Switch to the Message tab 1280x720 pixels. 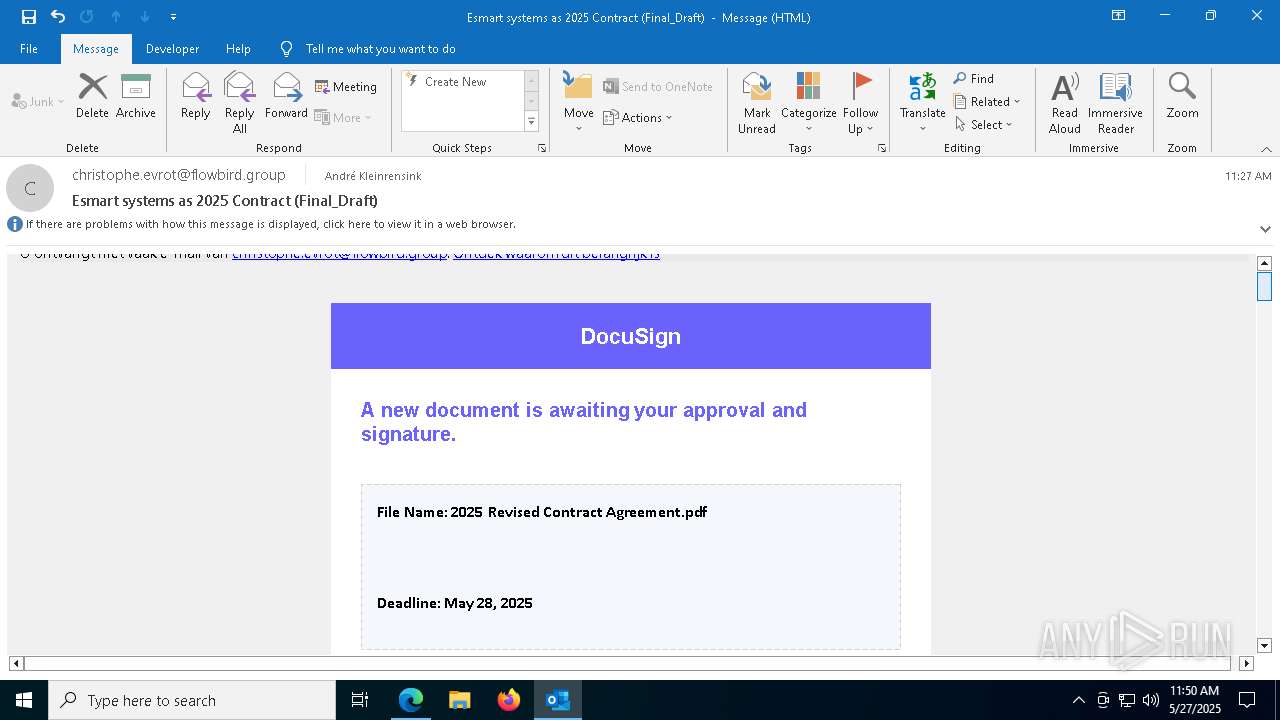point(96,49)
